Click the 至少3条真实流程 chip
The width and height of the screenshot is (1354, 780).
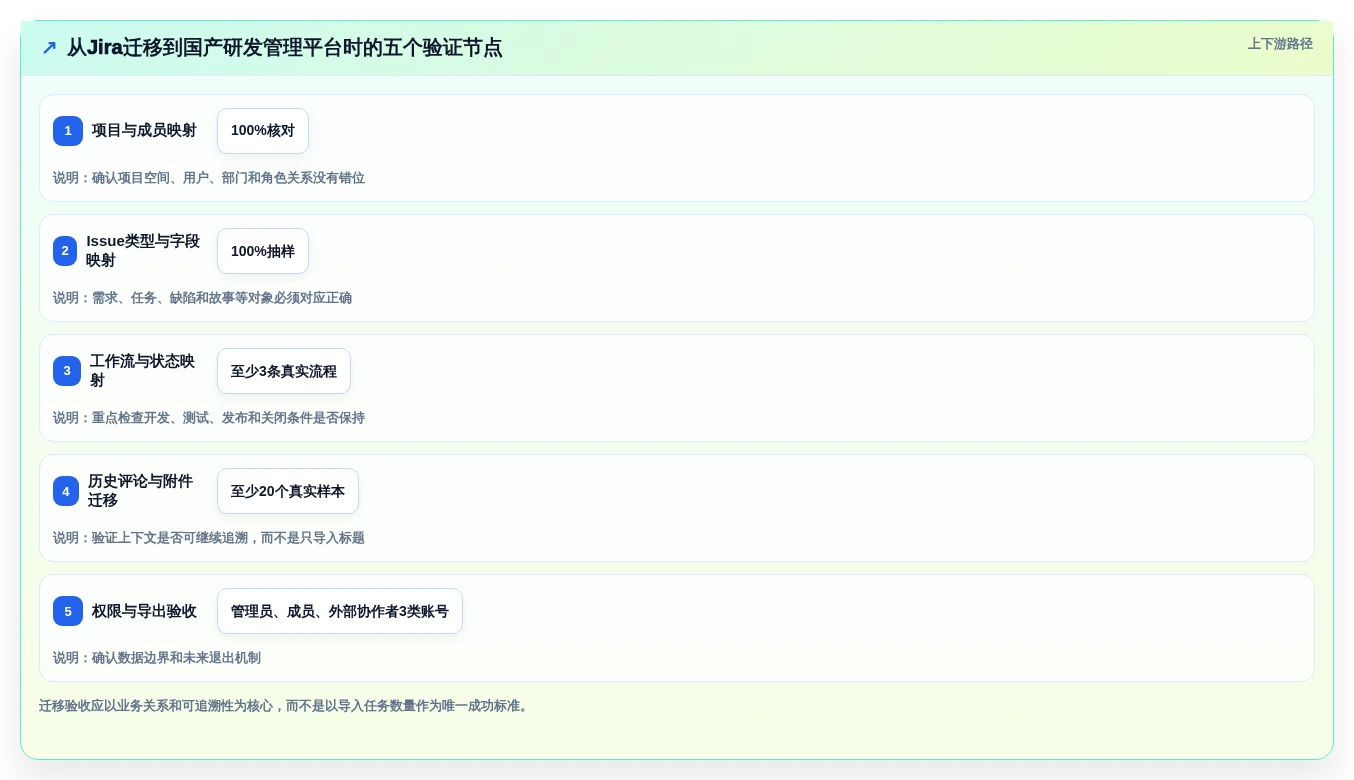click(284, 371)
